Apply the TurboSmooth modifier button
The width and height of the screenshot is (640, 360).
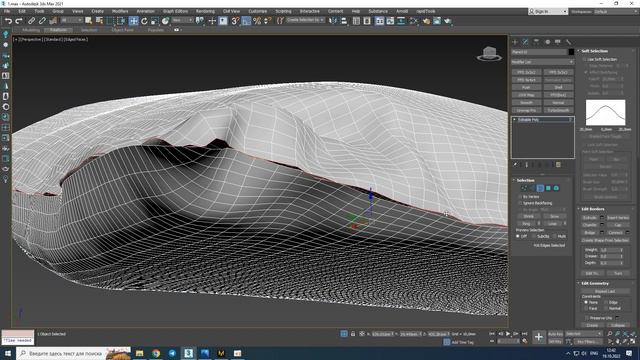tap(558, 110)
